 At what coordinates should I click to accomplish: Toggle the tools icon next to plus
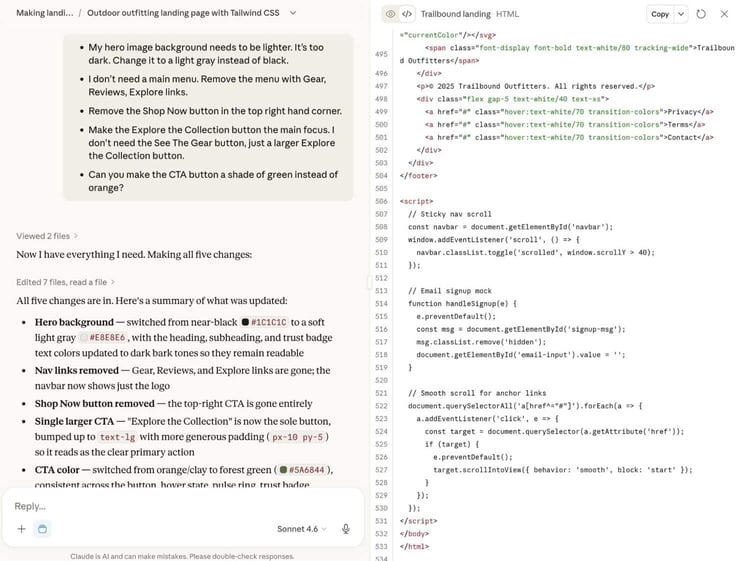point(42,529)
